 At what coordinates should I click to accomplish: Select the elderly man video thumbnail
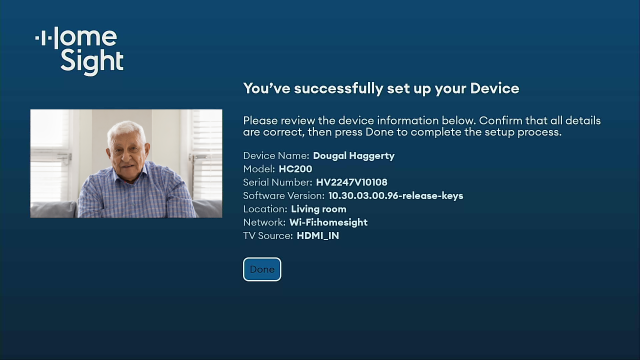click(x=126, y=163)
